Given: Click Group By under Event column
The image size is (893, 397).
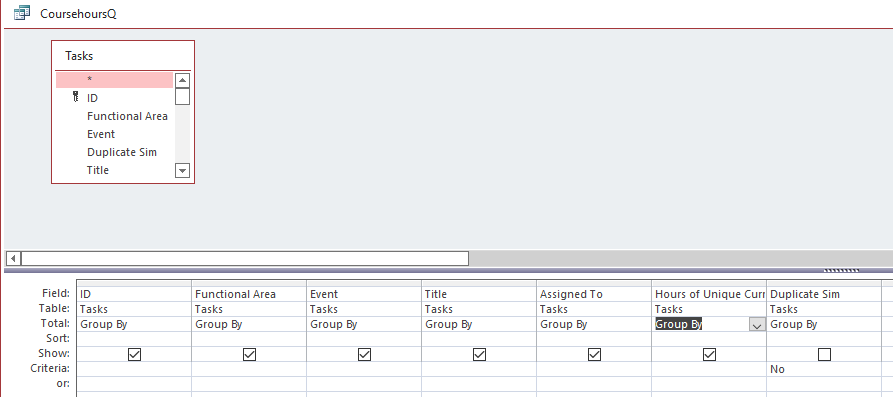Looking at the screenshot, I should coord(334,324).
